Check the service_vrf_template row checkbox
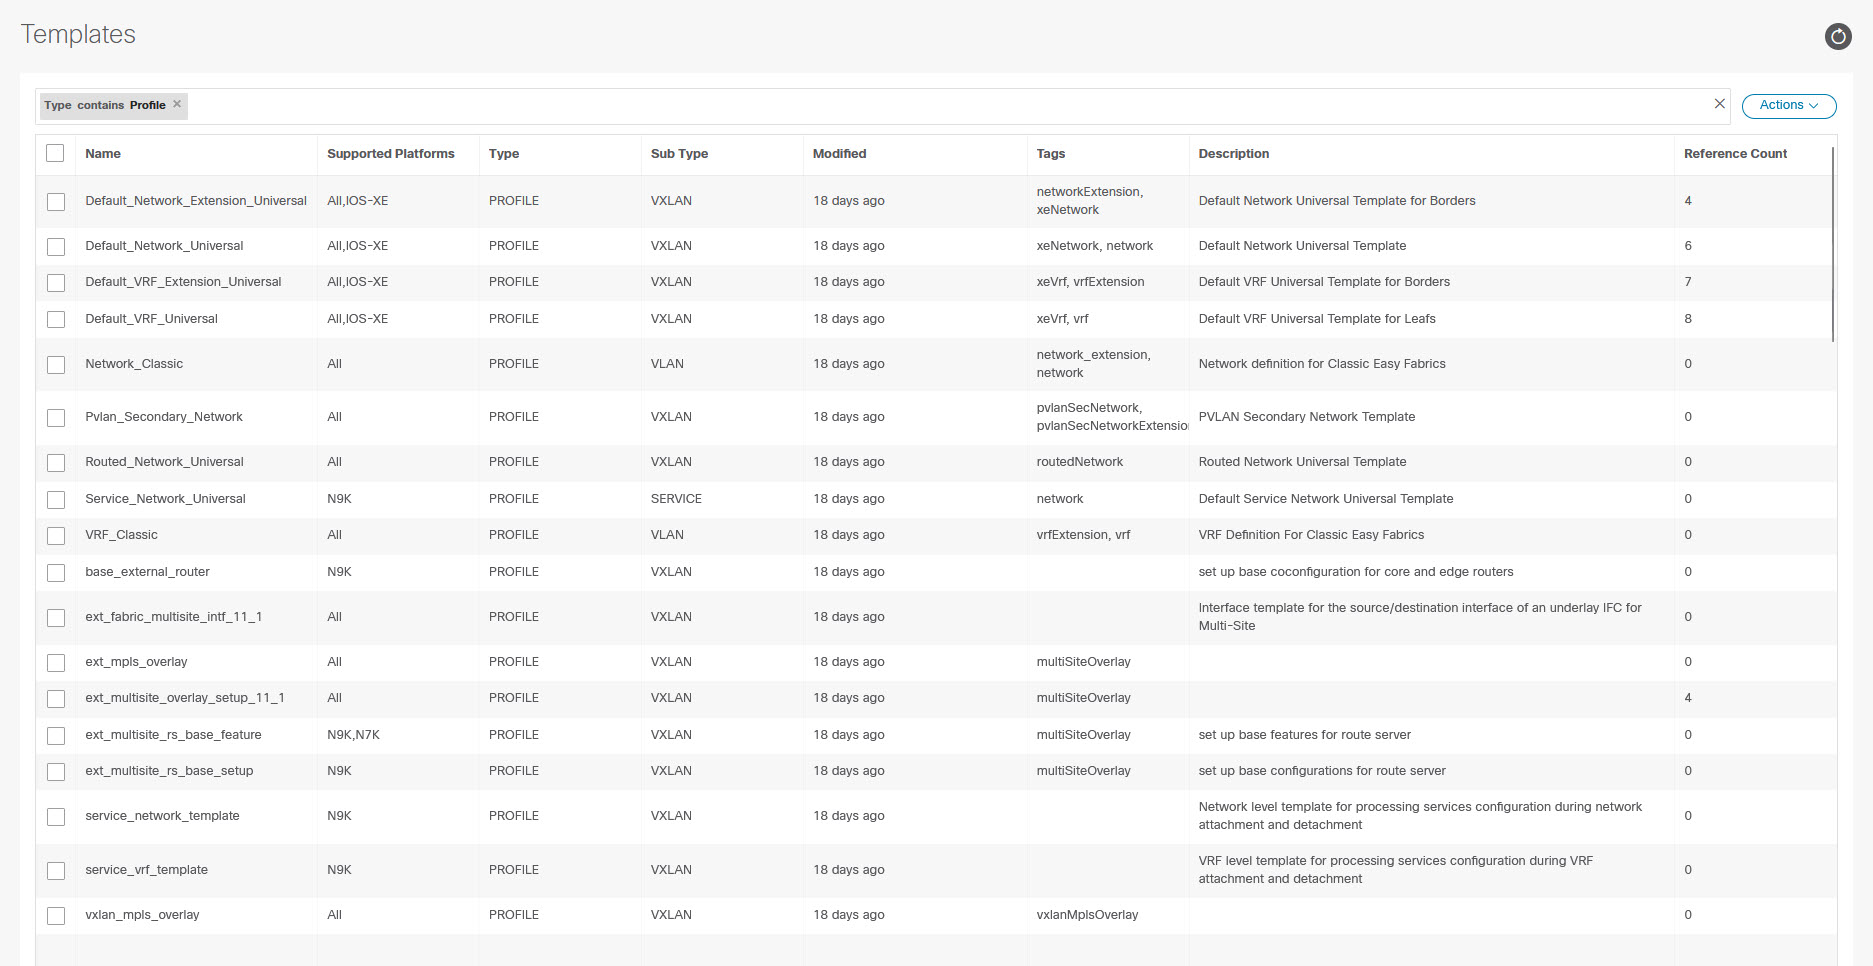Viewport: 1873px width, 966px height. click(56, 871)
